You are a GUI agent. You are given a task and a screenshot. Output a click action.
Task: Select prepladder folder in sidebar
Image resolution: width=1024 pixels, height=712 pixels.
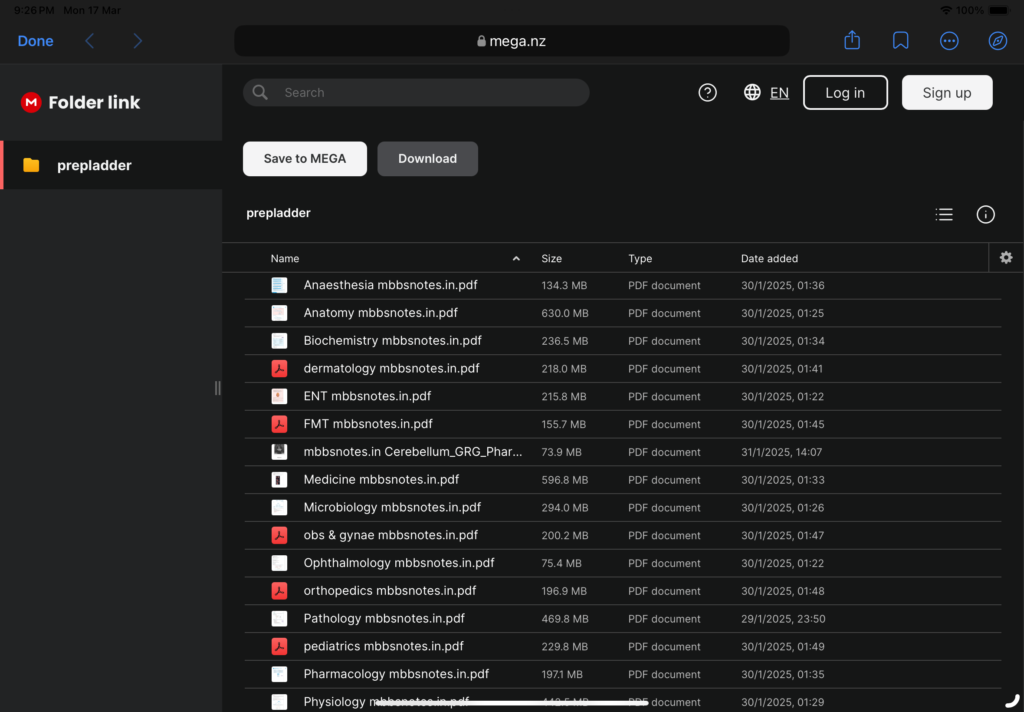pyautogui.click(x=112, y=165)
